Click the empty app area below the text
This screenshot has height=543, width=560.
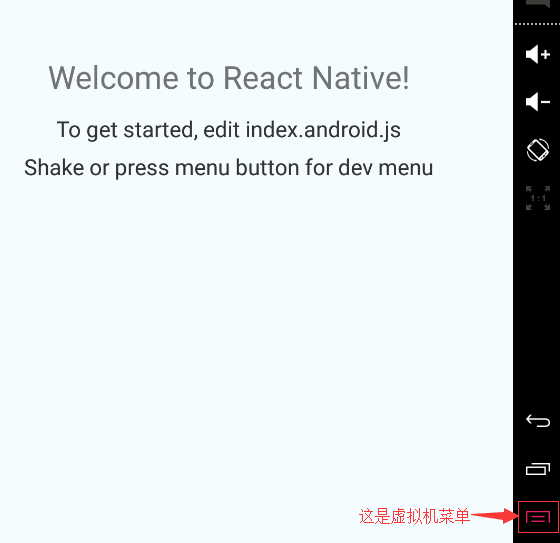(x=256, y=322)
